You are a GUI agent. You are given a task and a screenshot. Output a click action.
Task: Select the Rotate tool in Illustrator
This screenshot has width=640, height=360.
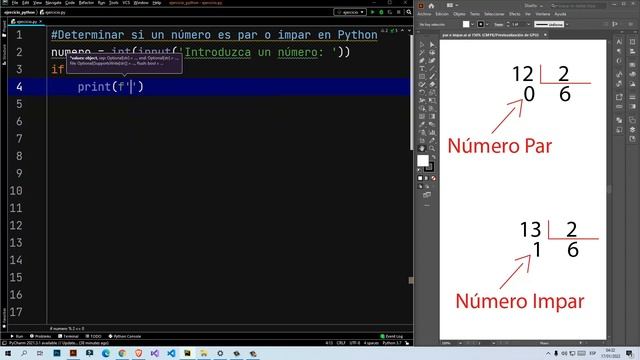point(422,92)
